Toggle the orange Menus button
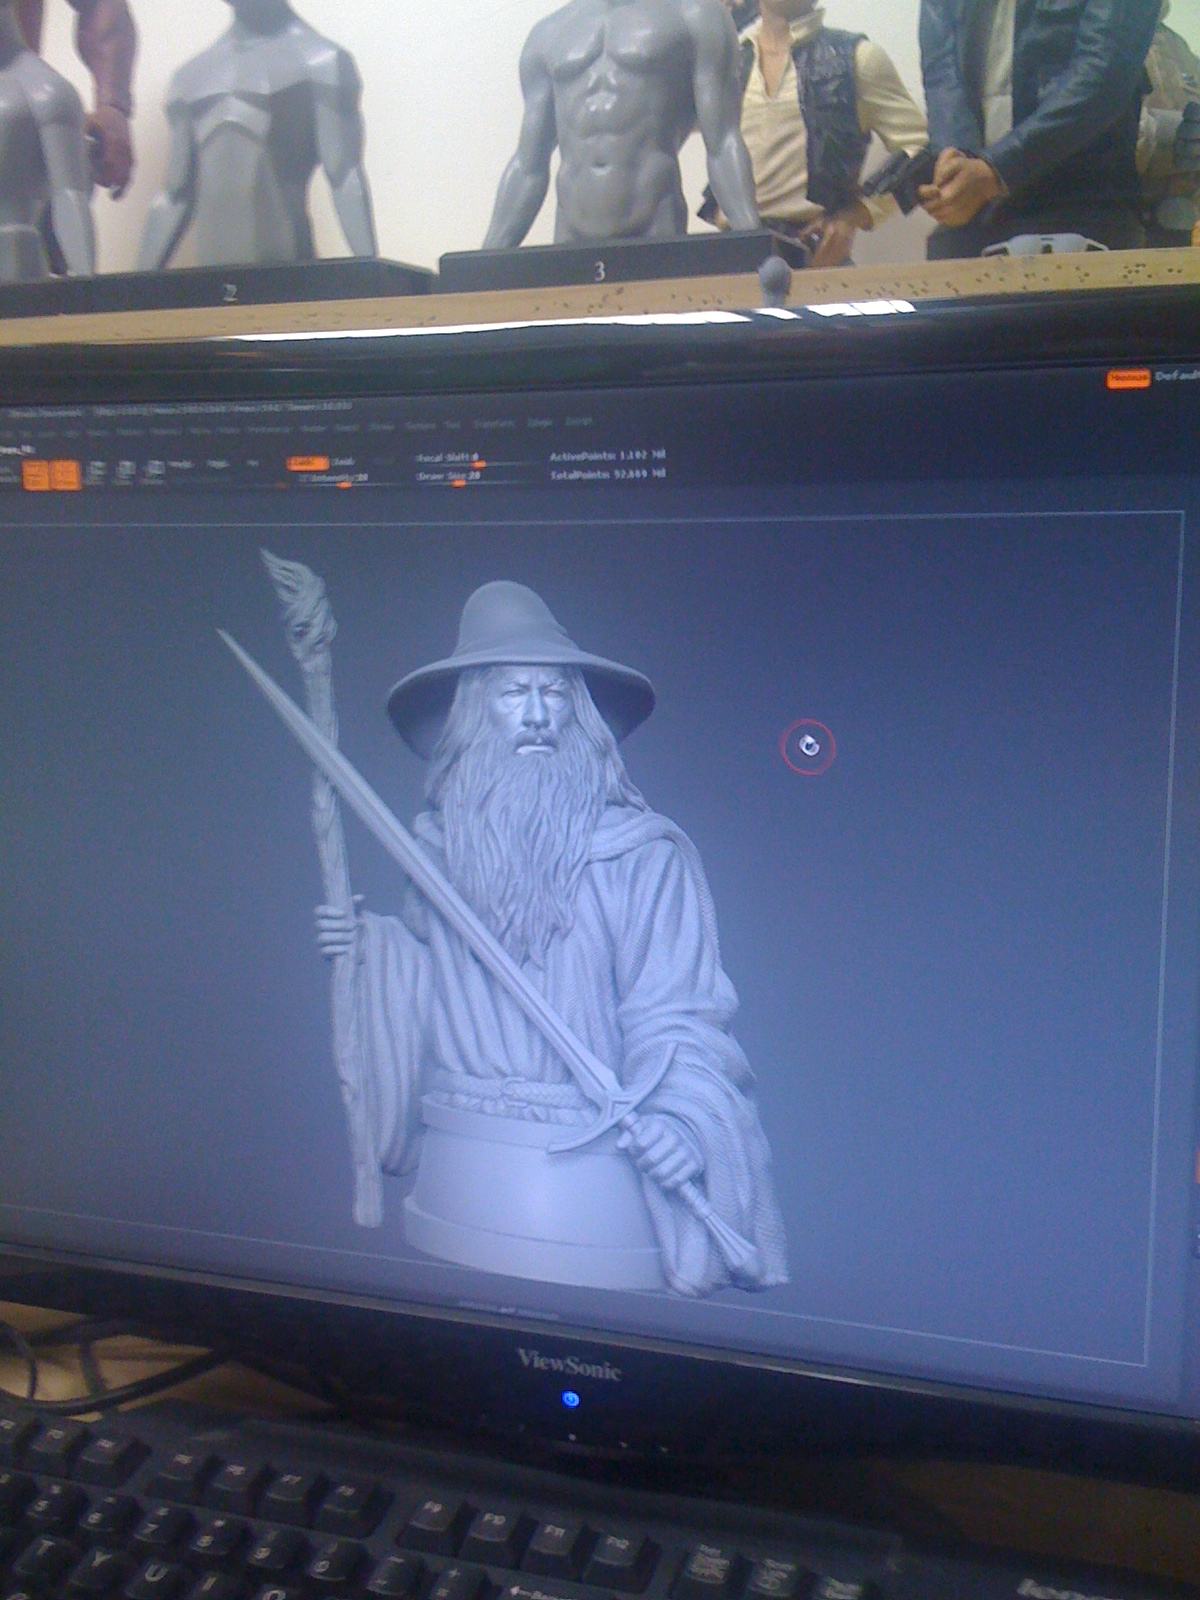Image resolution: width=1200 pixels, height=1600 pixels. point(1127,378)
